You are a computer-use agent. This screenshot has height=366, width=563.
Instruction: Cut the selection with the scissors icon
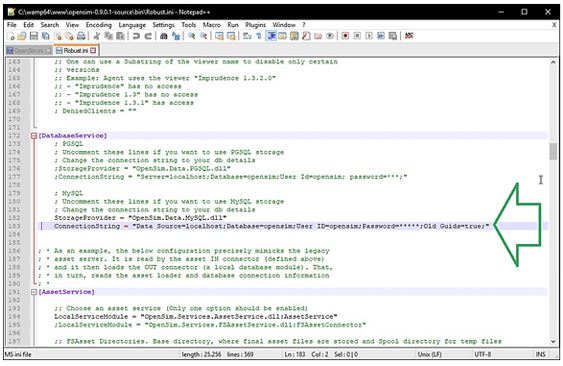[x=97, y=36]
